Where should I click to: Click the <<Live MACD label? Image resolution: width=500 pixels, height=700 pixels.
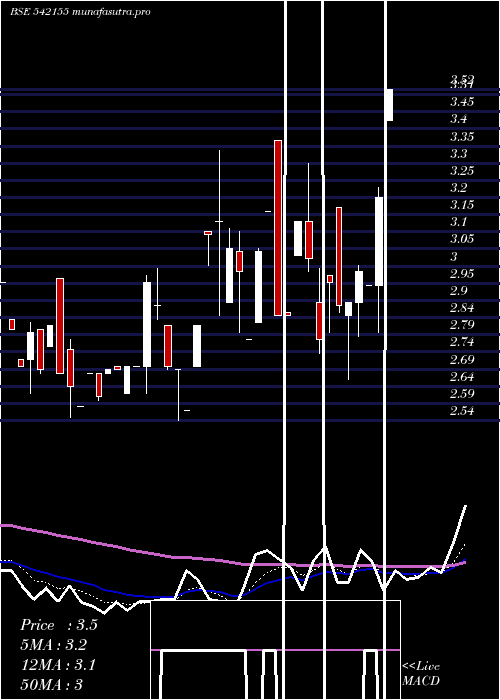(421, 673)
